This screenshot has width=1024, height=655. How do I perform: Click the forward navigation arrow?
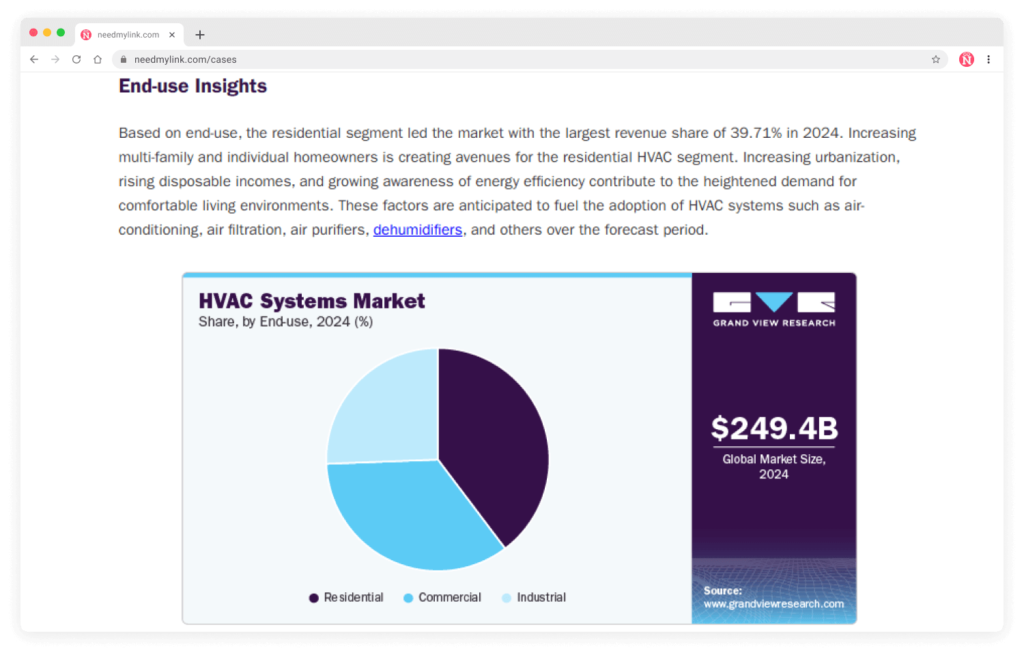[x=55, y=59]
